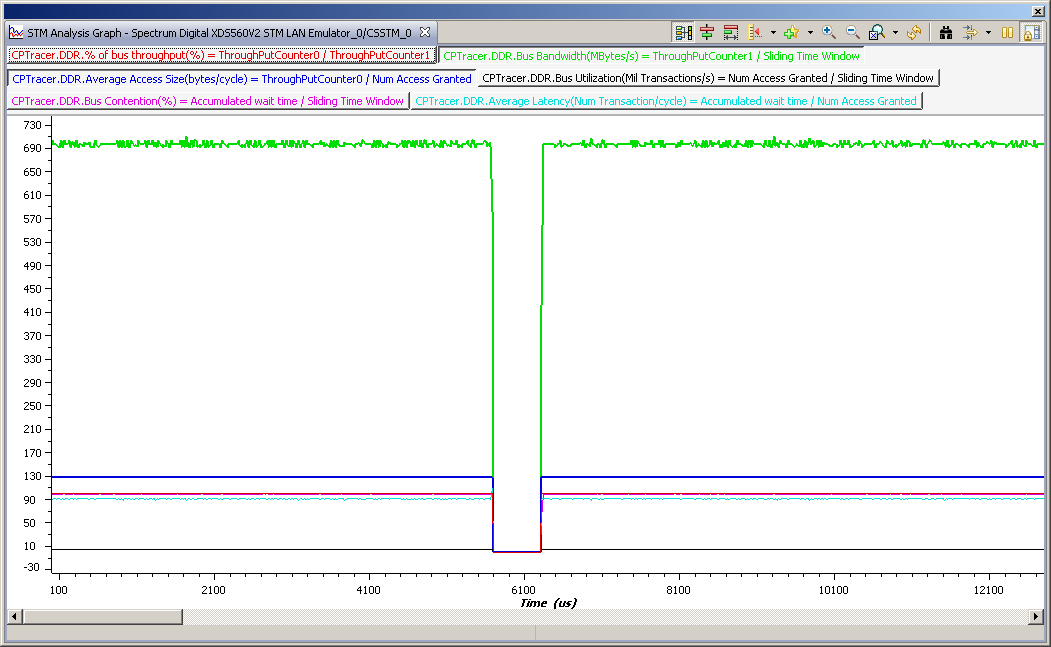Click the 'Time (us)' axis label

click(x=548, y=603)
